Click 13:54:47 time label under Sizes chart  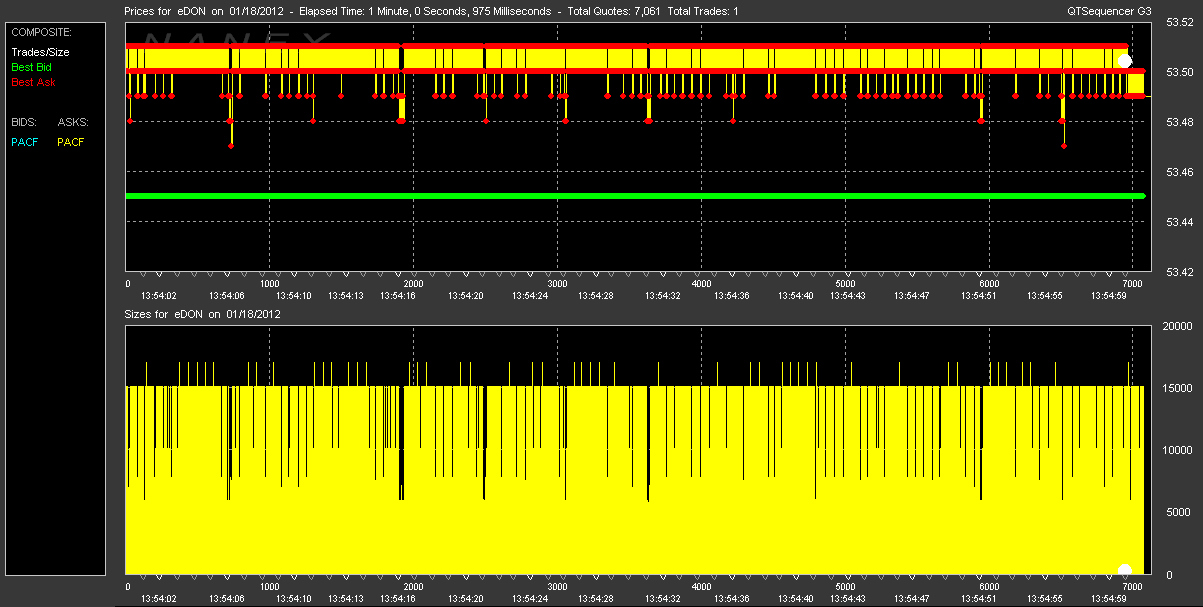coord(912,599)
